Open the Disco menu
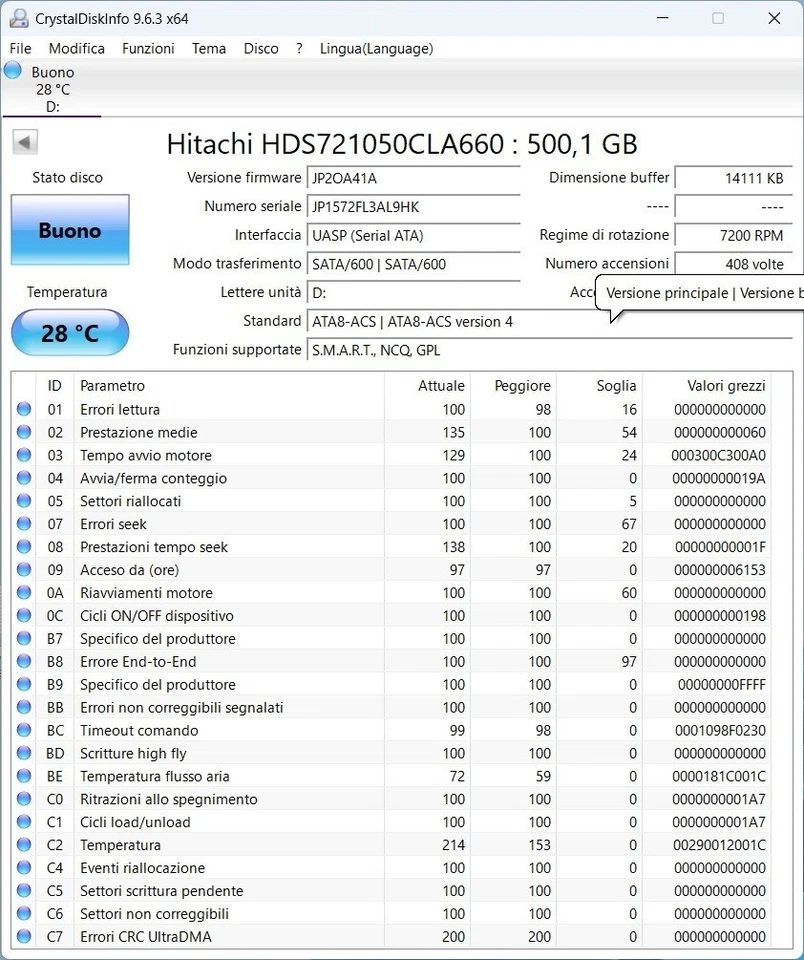 [x=260, y=48]
